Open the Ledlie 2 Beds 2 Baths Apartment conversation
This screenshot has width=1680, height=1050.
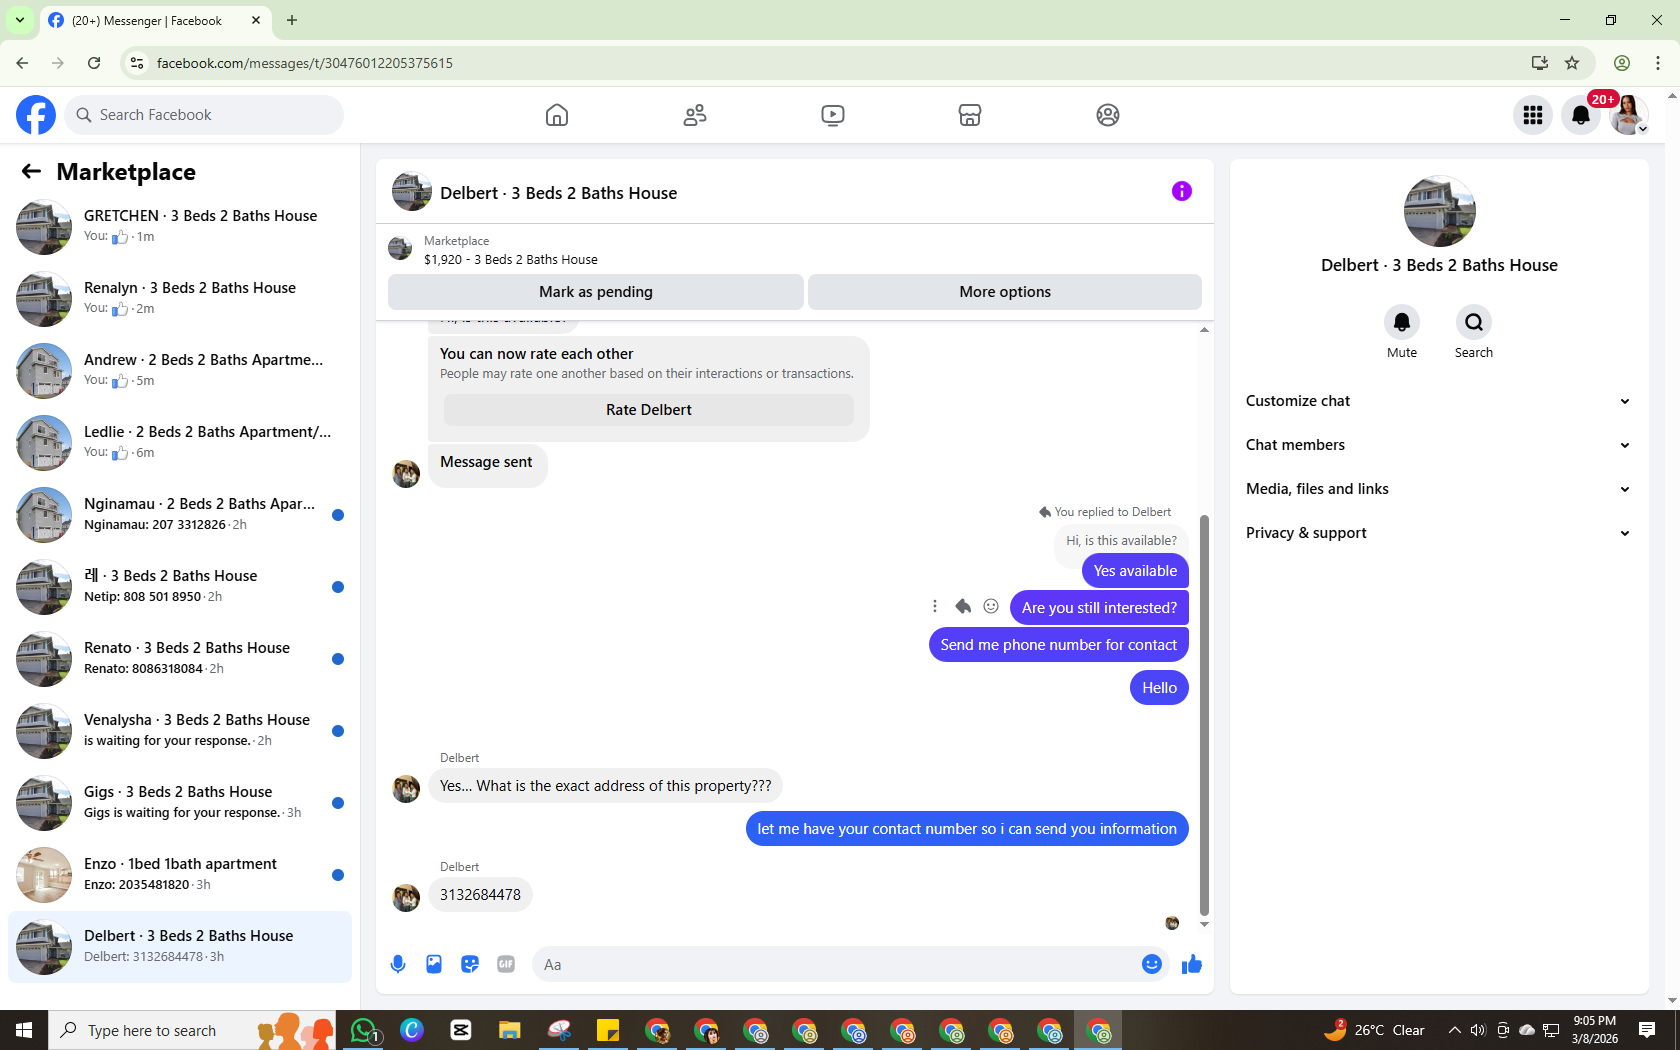click(x=180, y=443)
